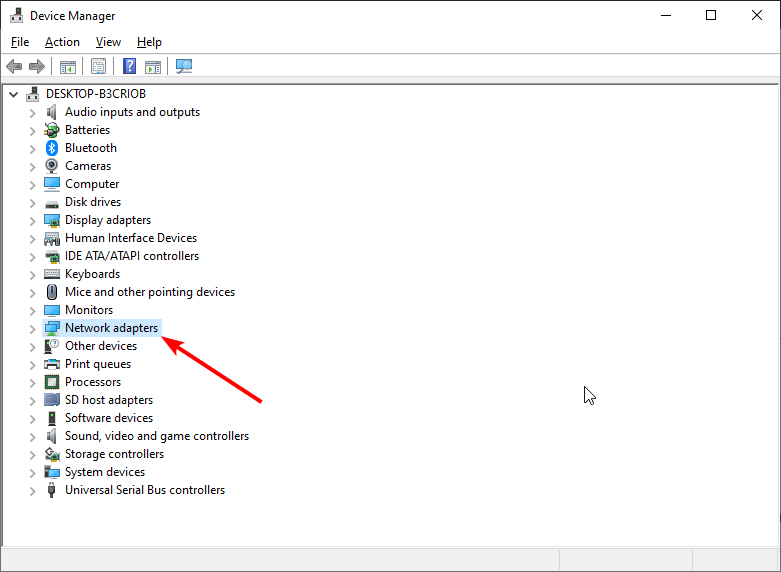Image resolution: width=781 pixels, height=572 pixels.
Task: Expand the Batteries chevron
Action: tap(32, 131)
